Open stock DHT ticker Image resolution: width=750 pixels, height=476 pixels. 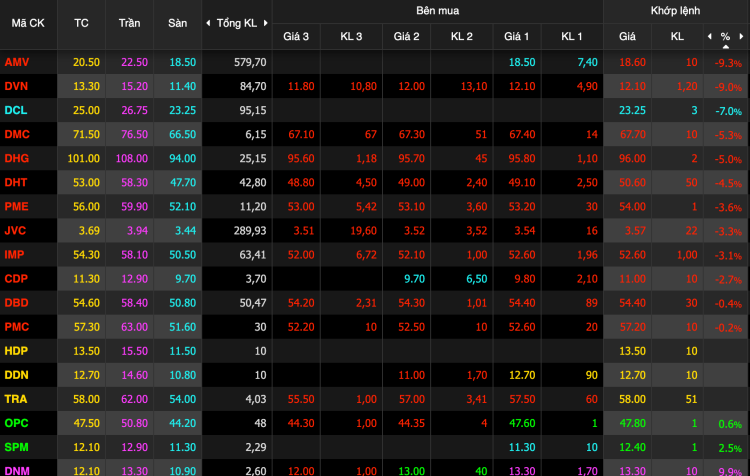pyautogui.click(x=16, y=182)
